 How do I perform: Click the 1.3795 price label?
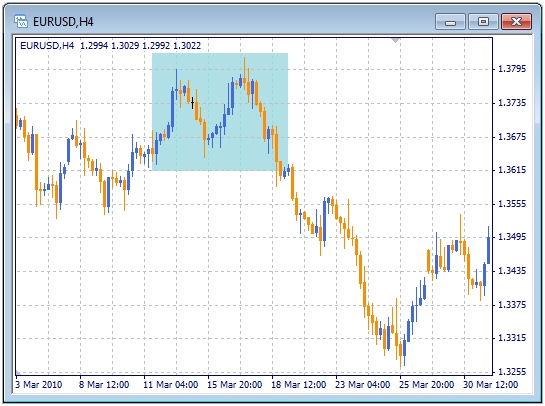(512, 69)
